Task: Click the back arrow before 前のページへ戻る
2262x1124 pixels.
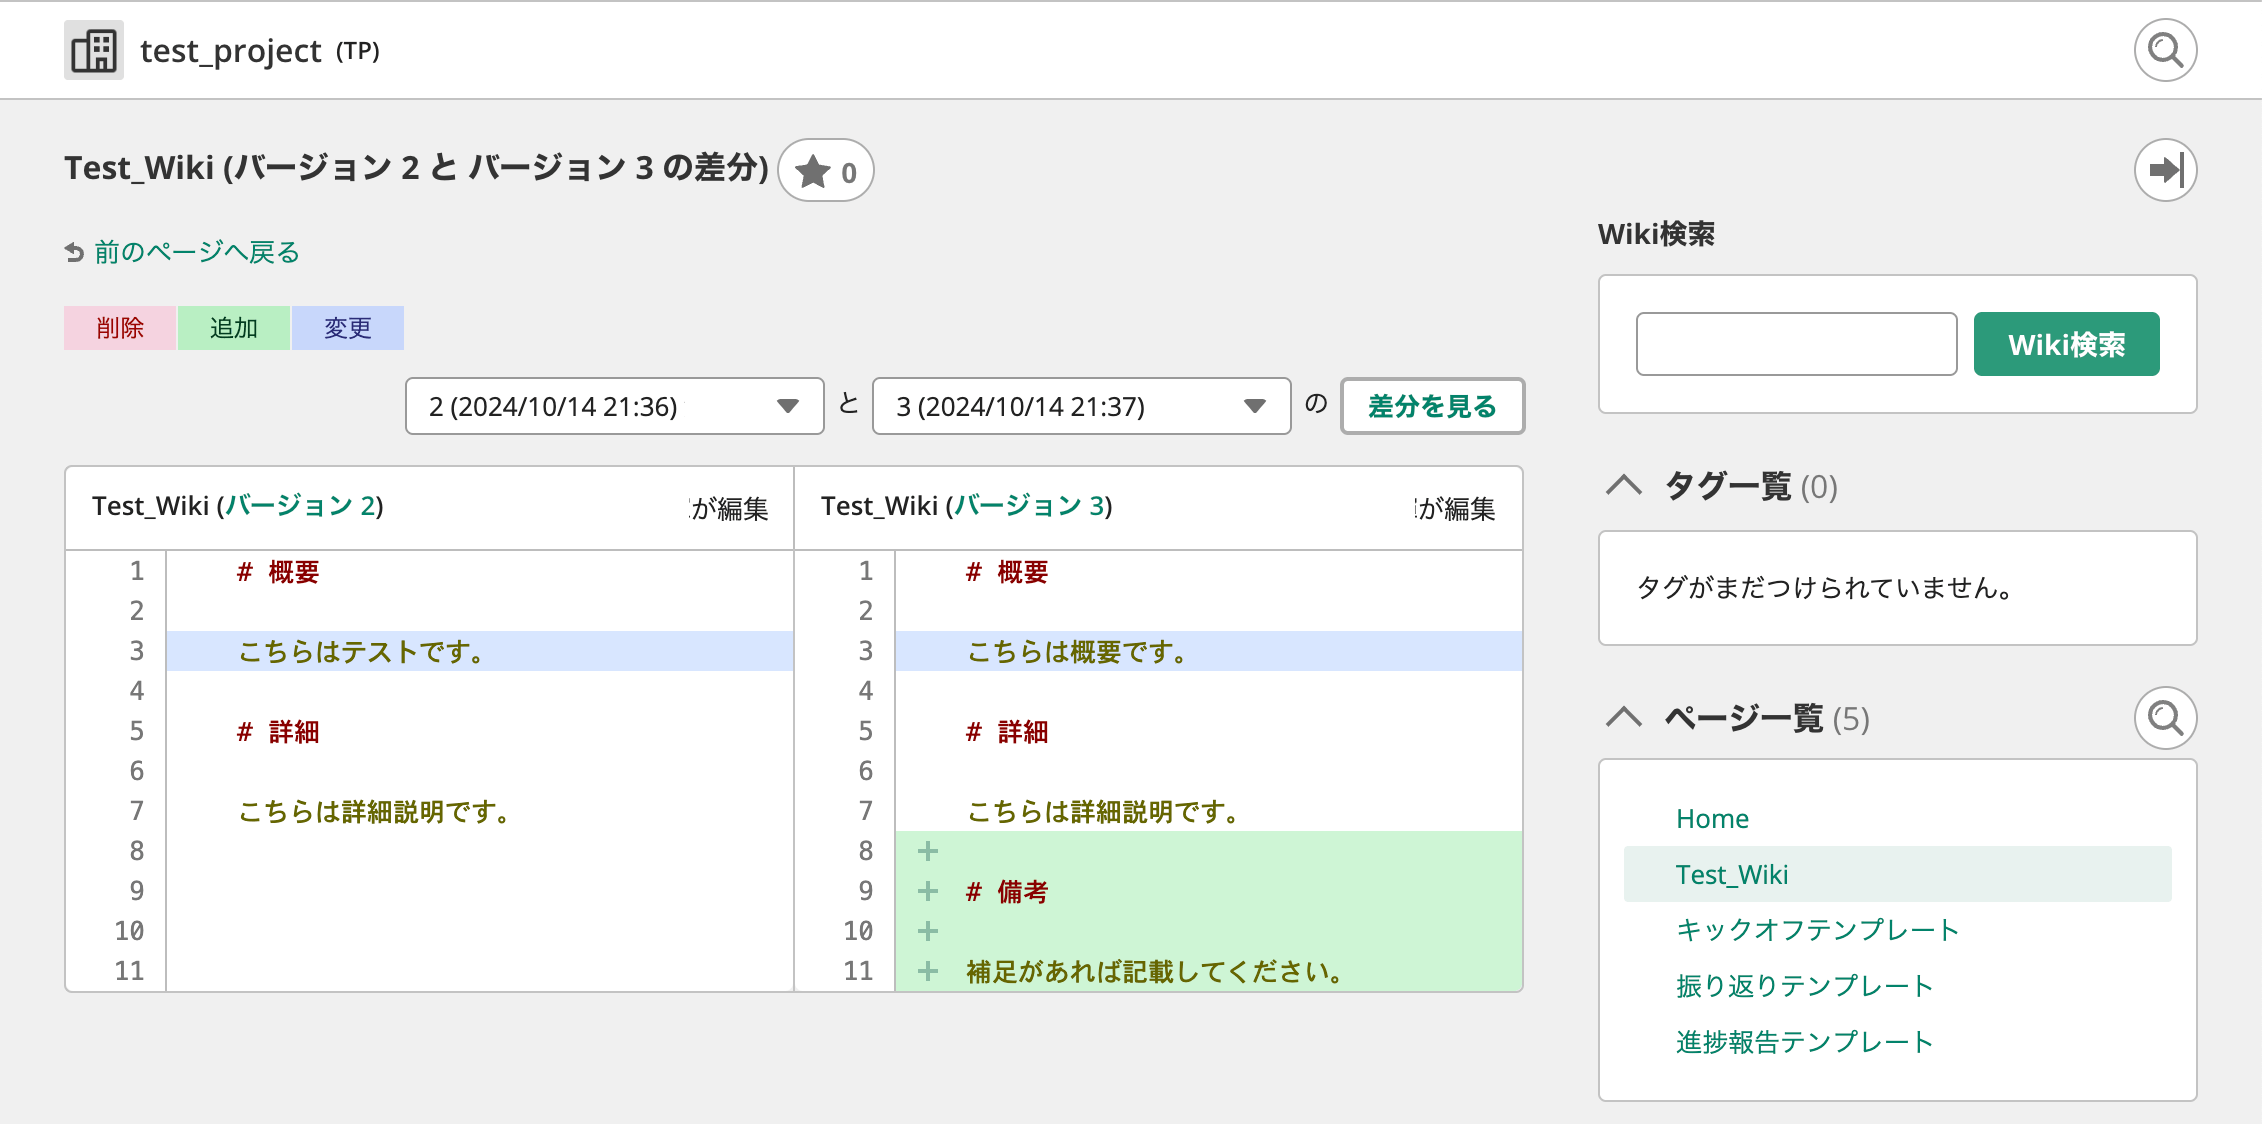Action: pyautogui.click(x=75, y=253)
